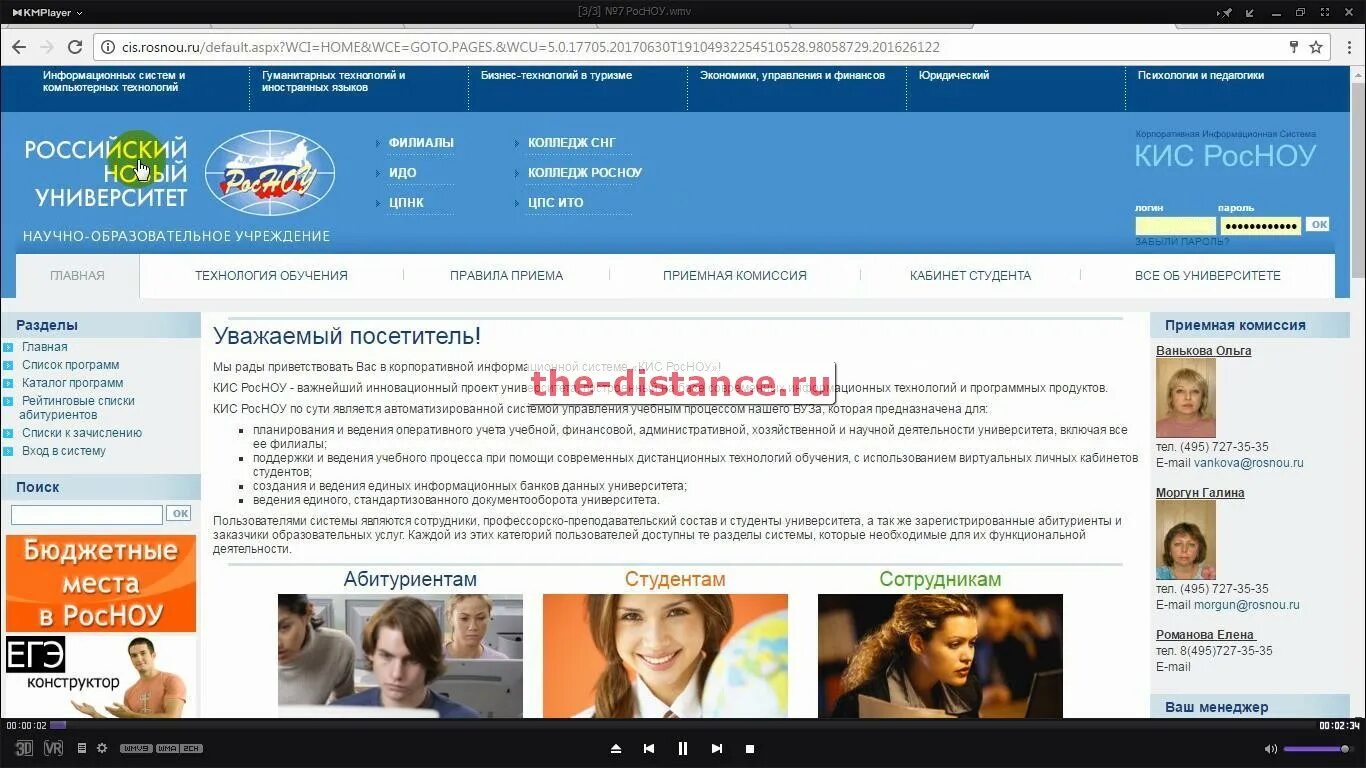The width and height of the screenshot is (1366, 768).
Task: Open a file with the eject icon
Action: [x=616, y=748]
